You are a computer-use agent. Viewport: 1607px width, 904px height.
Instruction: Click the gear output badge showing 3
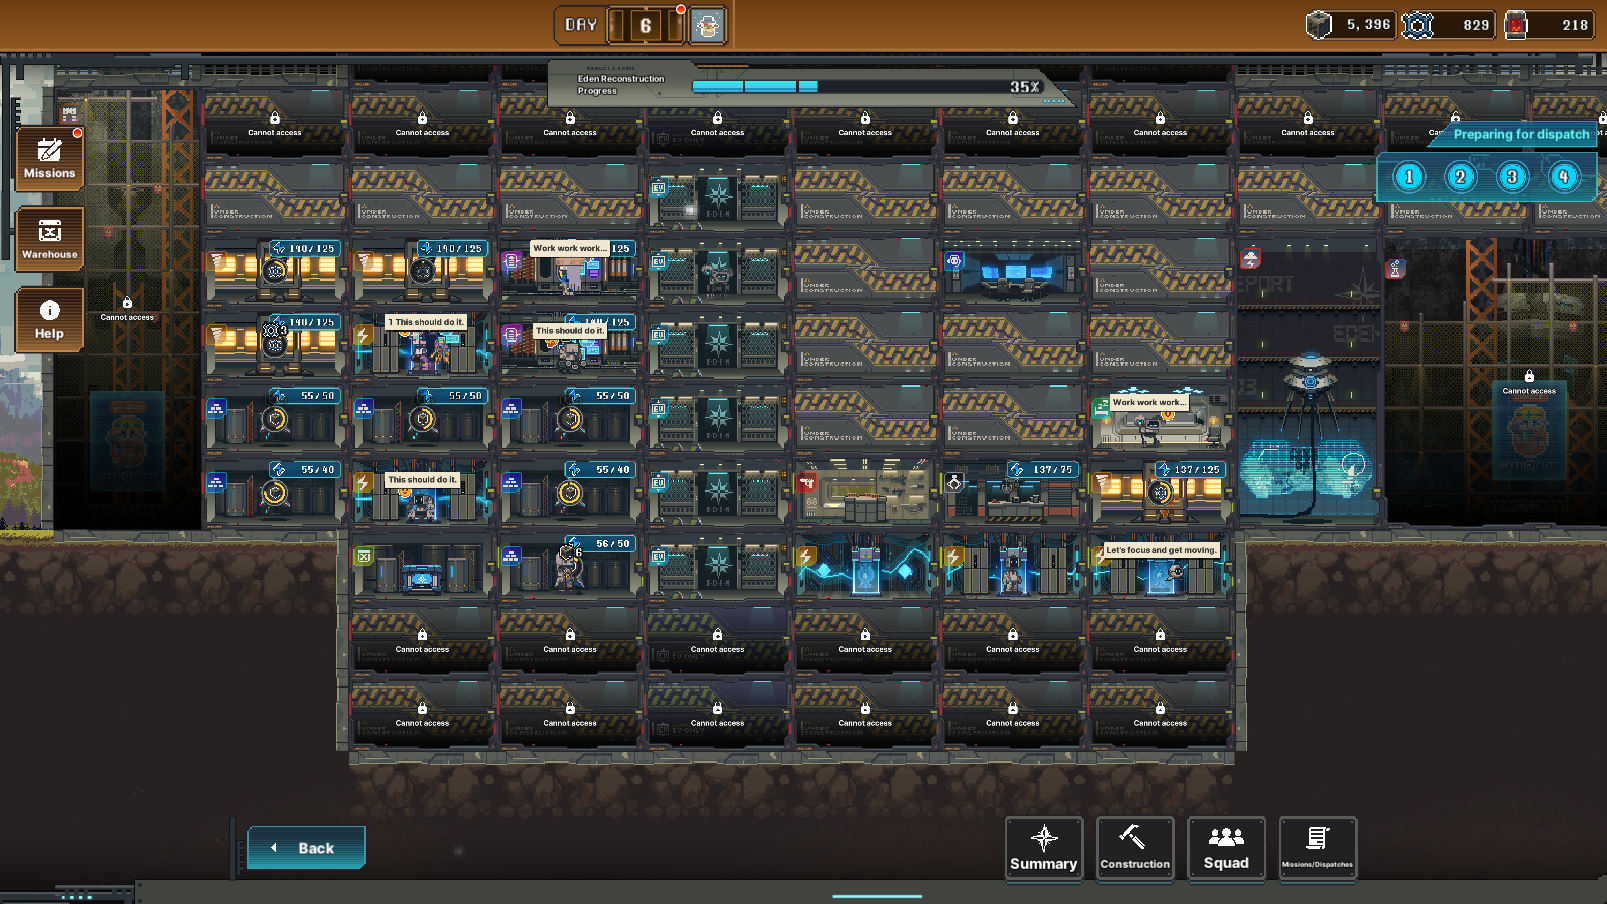(273, 330)
